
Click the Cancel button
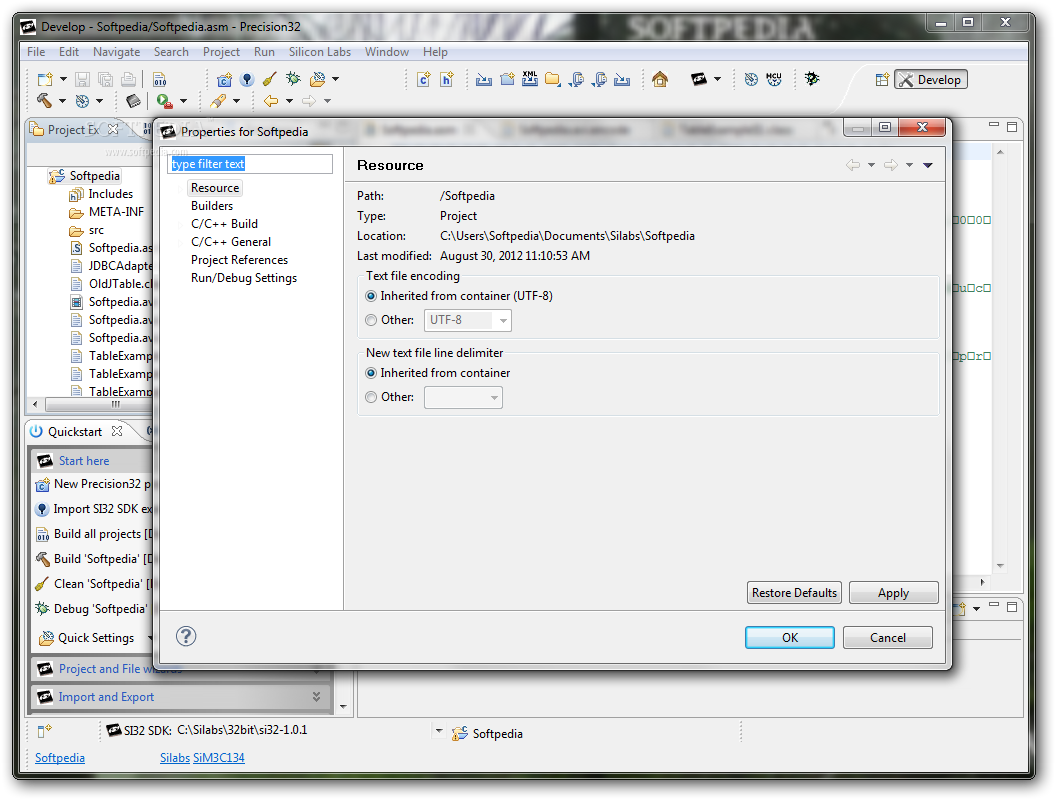[888, 638]
